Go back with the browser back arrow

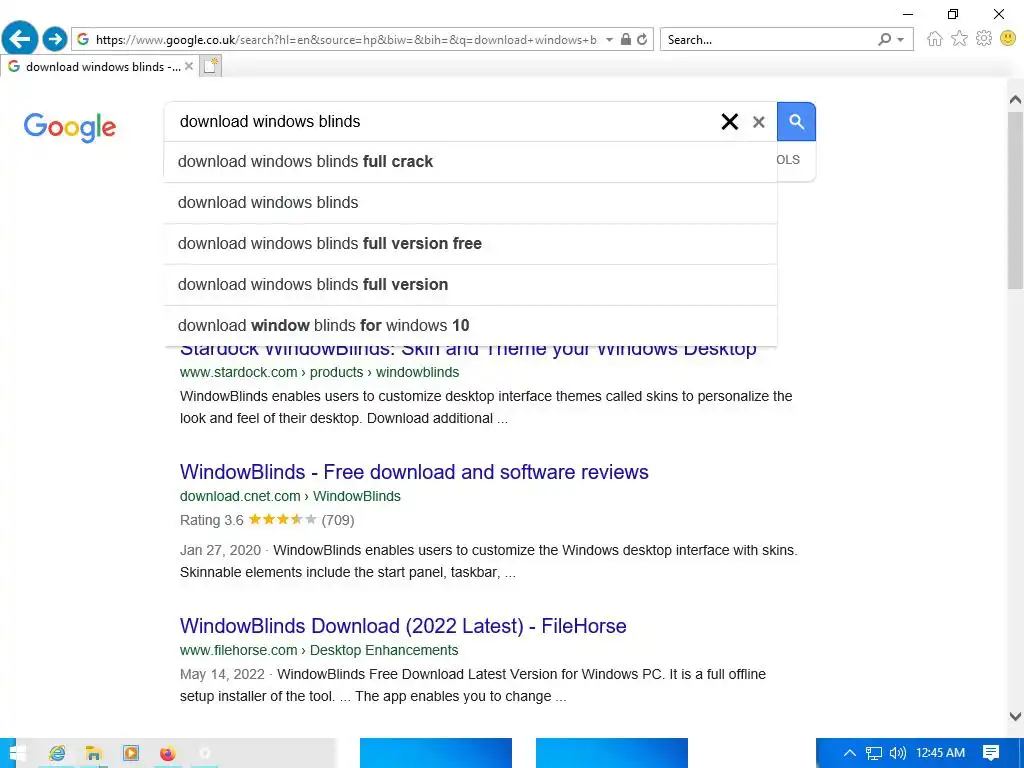[x=20, y=39]
